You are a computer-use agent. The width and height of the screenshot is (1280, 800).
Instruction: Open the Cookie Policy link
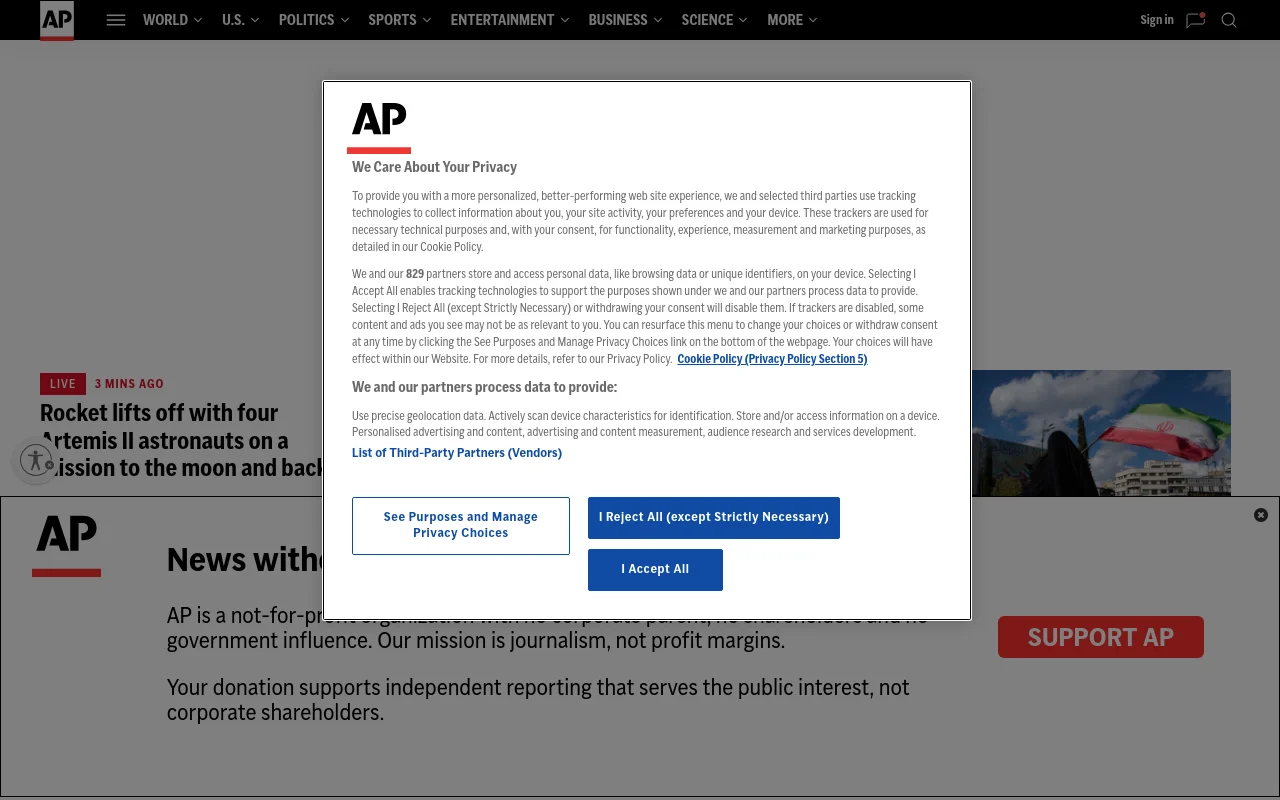click(x=772, y=358)
